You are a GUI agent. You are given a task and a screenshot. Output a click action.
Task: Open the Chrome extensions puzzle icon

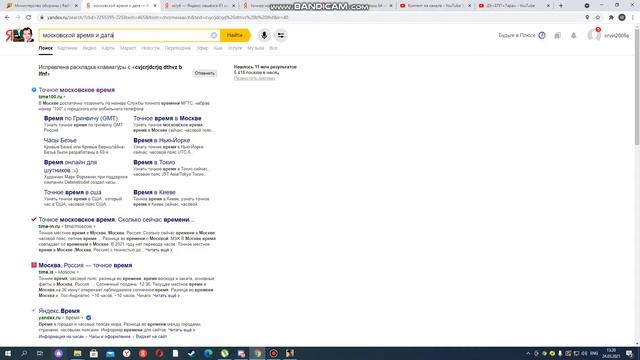click(611, 18)
